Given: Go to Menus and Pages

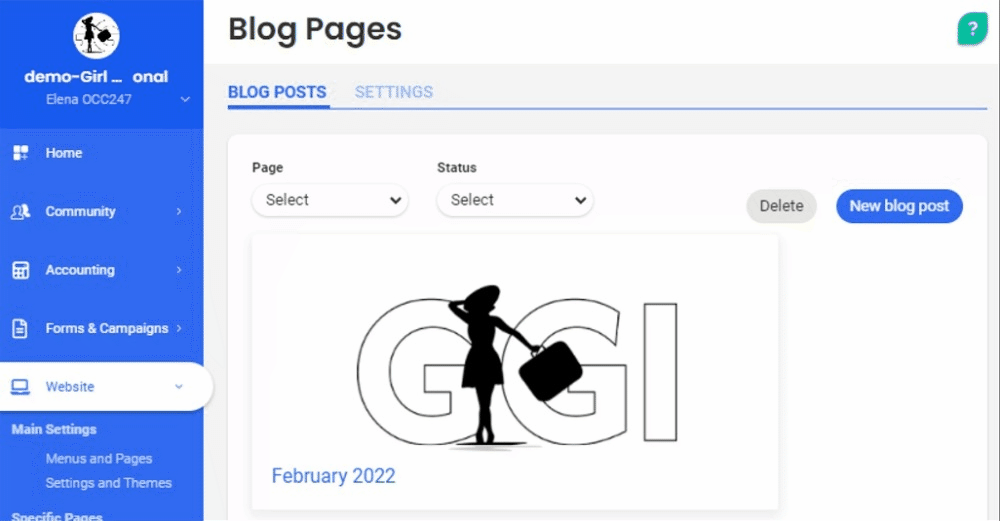Looking at the screenshot, I should click(x=99, y=459).
